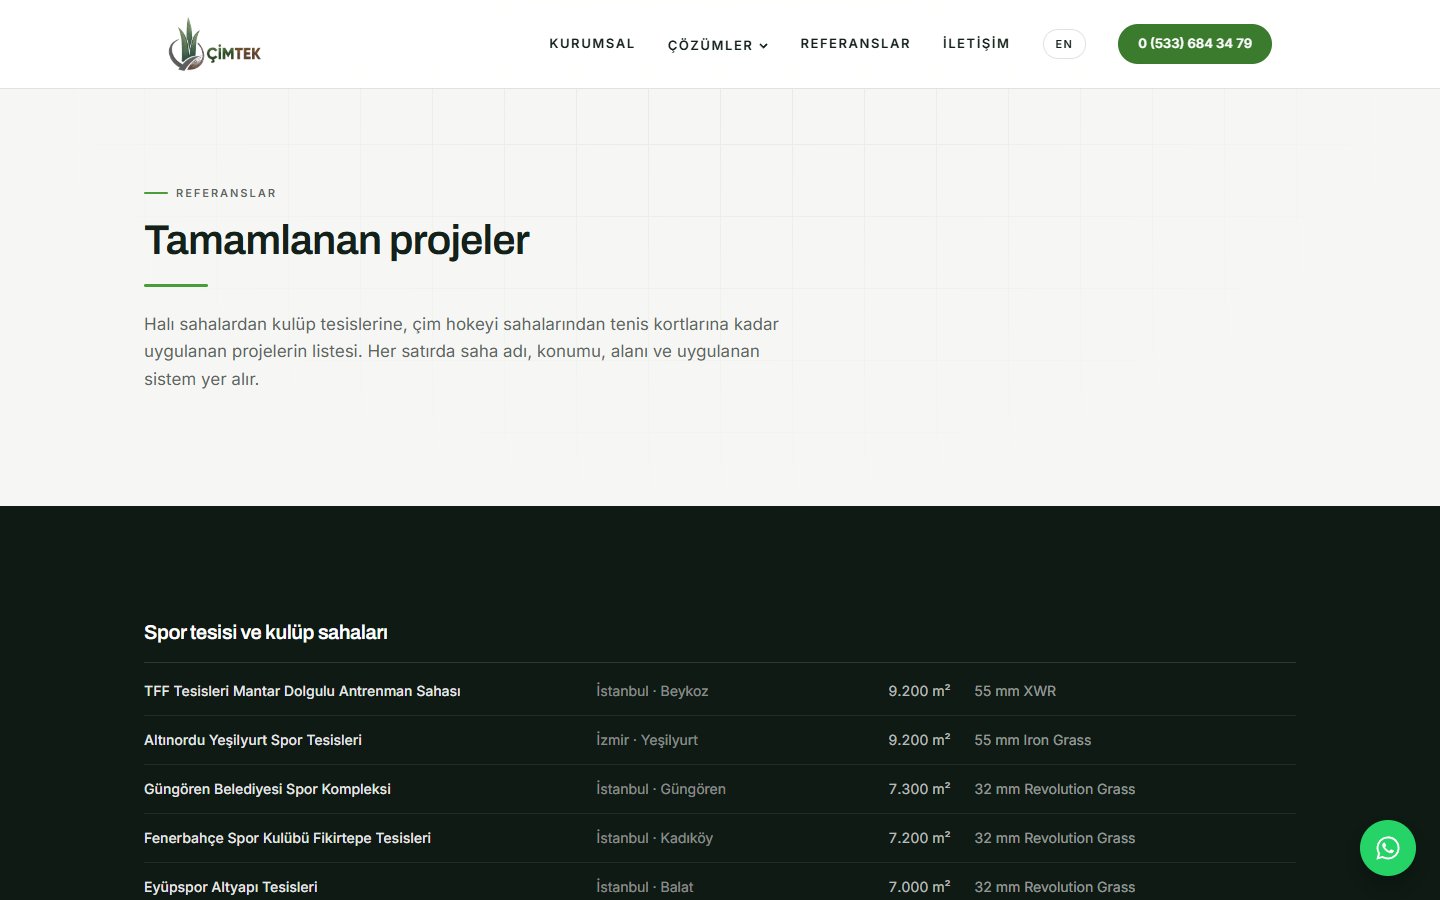The width and height of the screenshot is (1440, 900).
Task: Call the 0 (533) 684 34 79 button
Action: click(1194, 44)
